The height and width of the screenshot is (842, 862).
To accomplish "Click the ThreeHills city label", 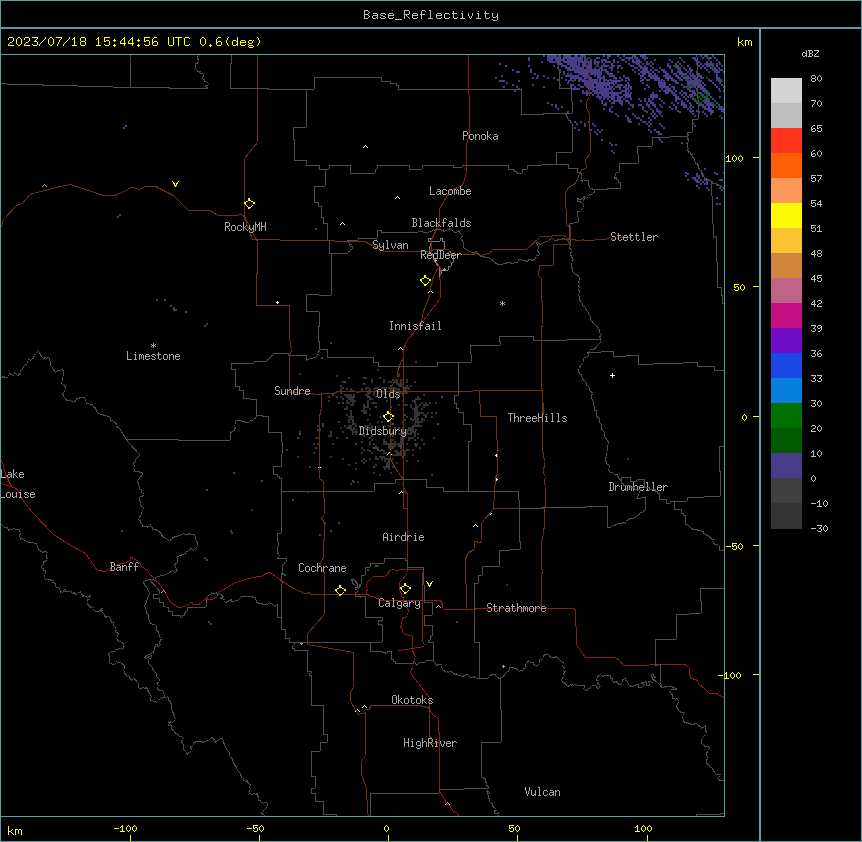I will click(x=537, y=418).
